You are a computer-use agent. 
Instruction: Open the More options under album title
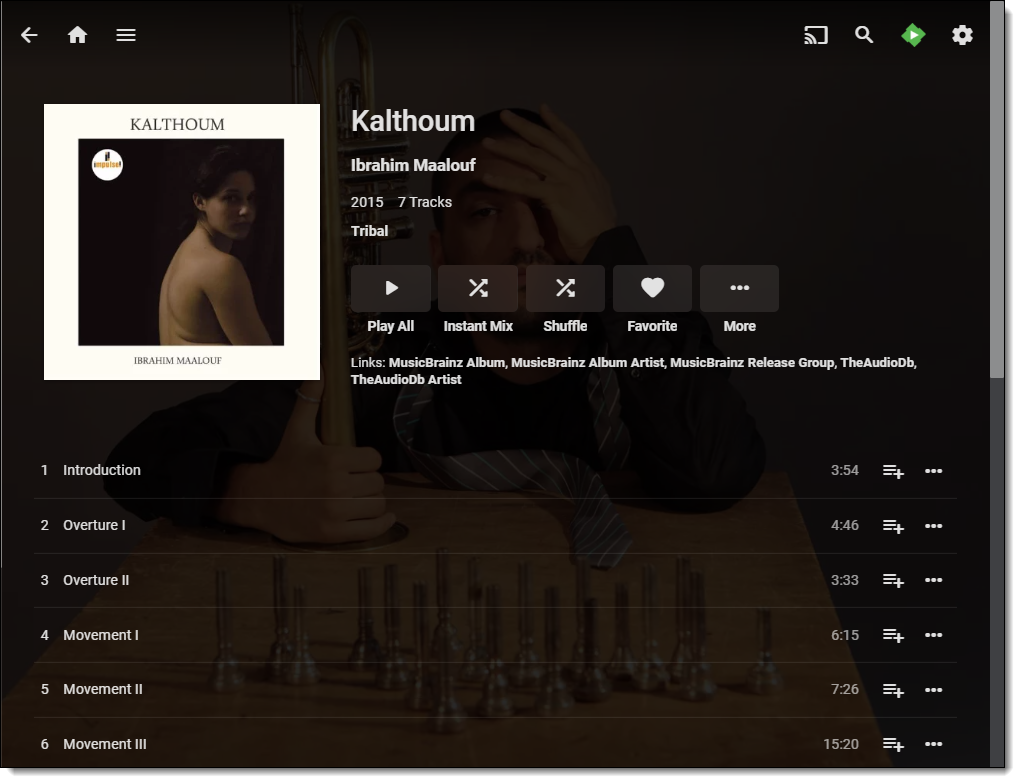click(740, 288)
